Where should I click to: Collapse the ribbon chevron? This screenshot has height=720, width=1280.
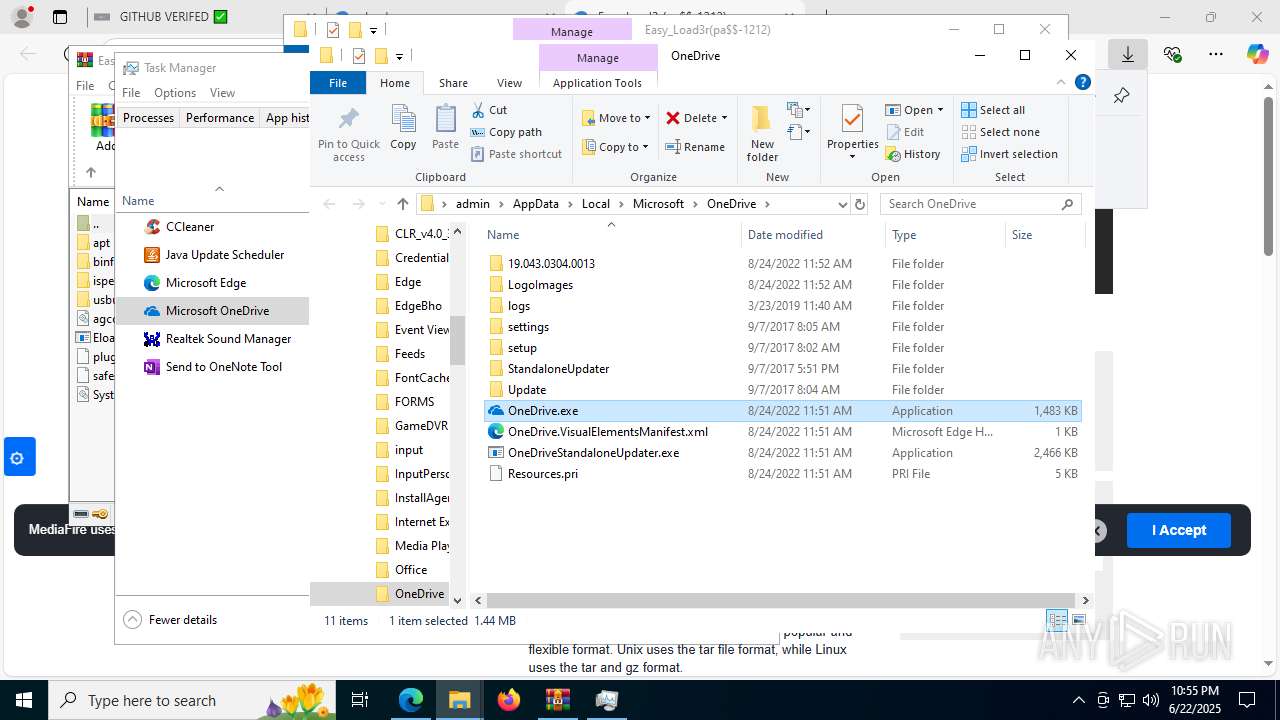(x=1061, y=83)
